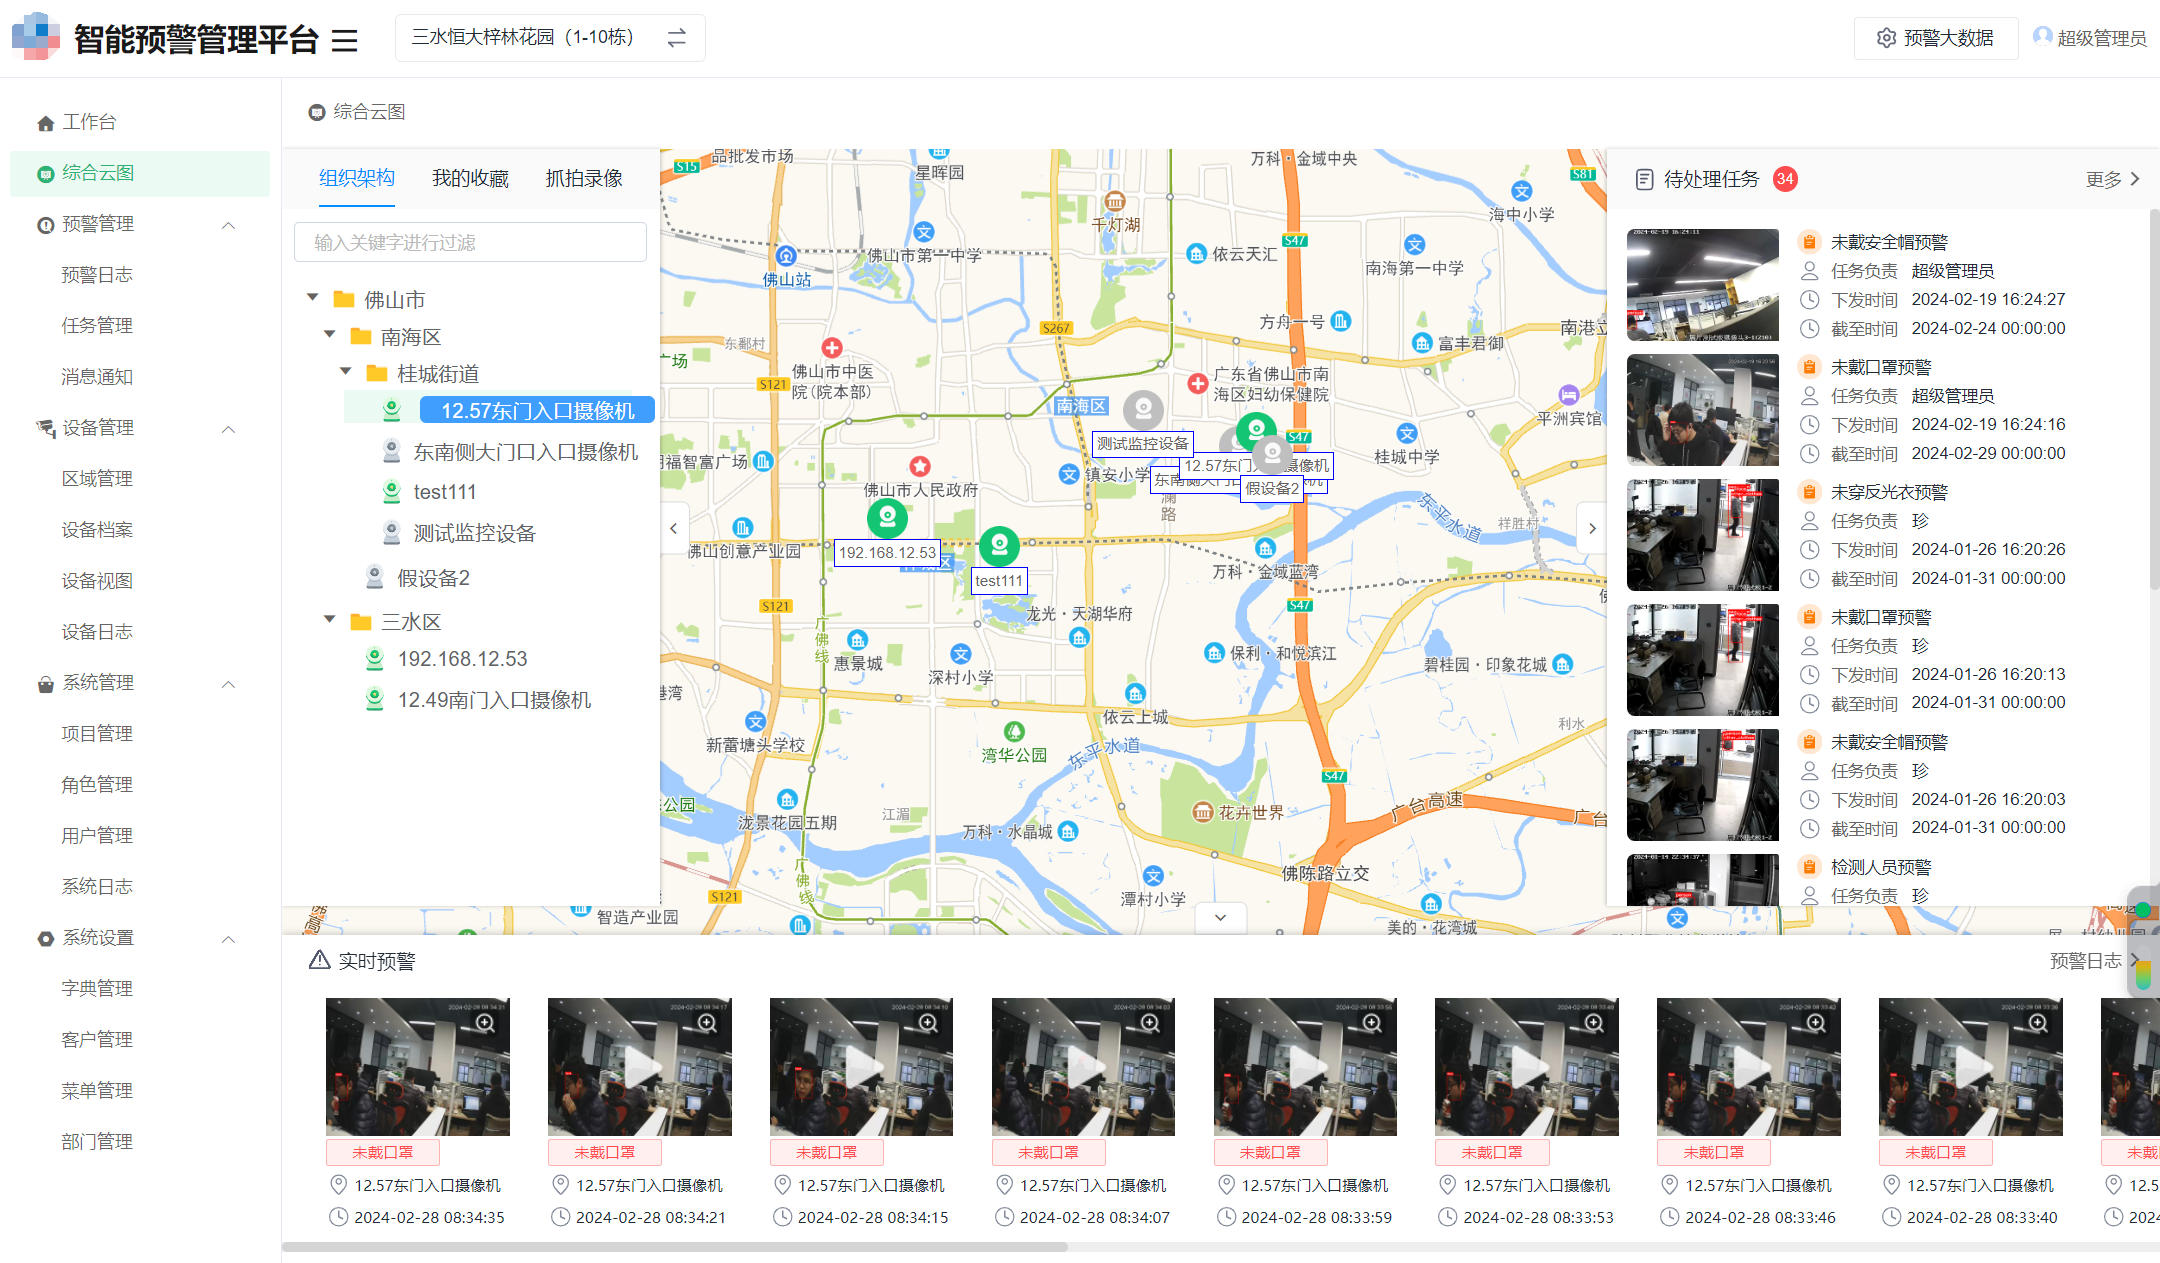
Task: Play alert video timestamped 08:33:53
Action: pos(1526,1066)
